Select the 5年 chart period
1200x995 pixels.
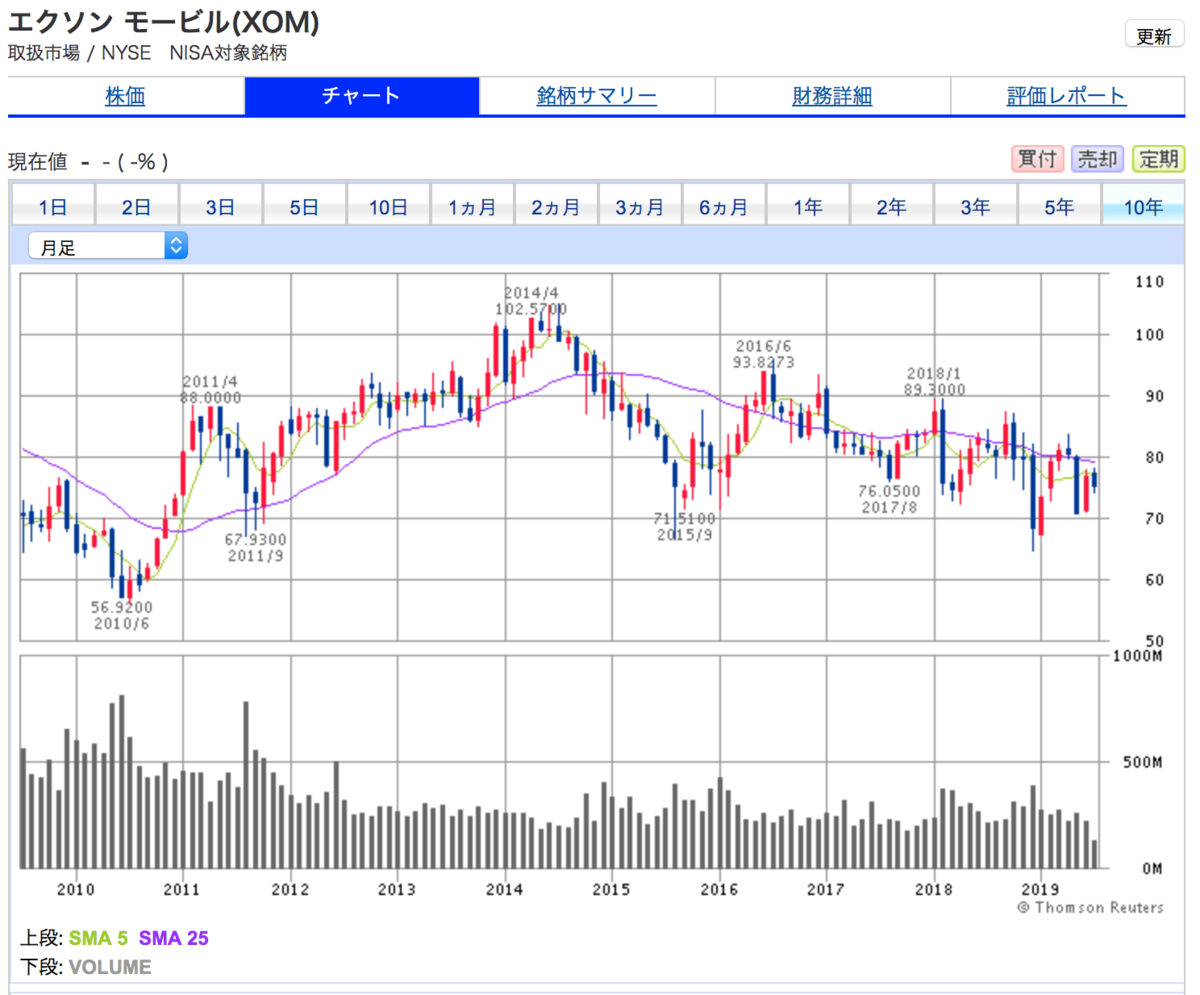(1061, 207)
